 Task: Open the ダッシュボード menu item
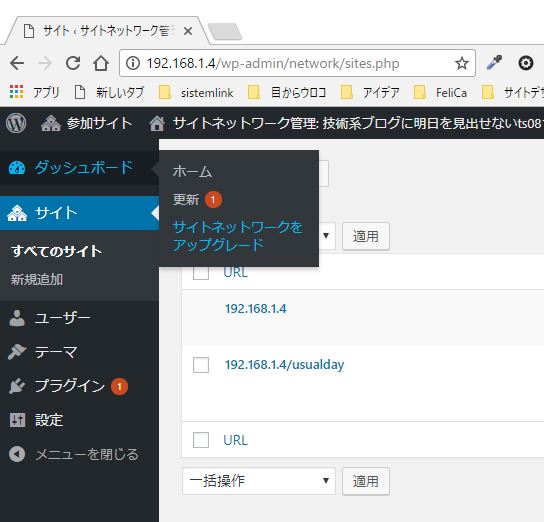79,168
